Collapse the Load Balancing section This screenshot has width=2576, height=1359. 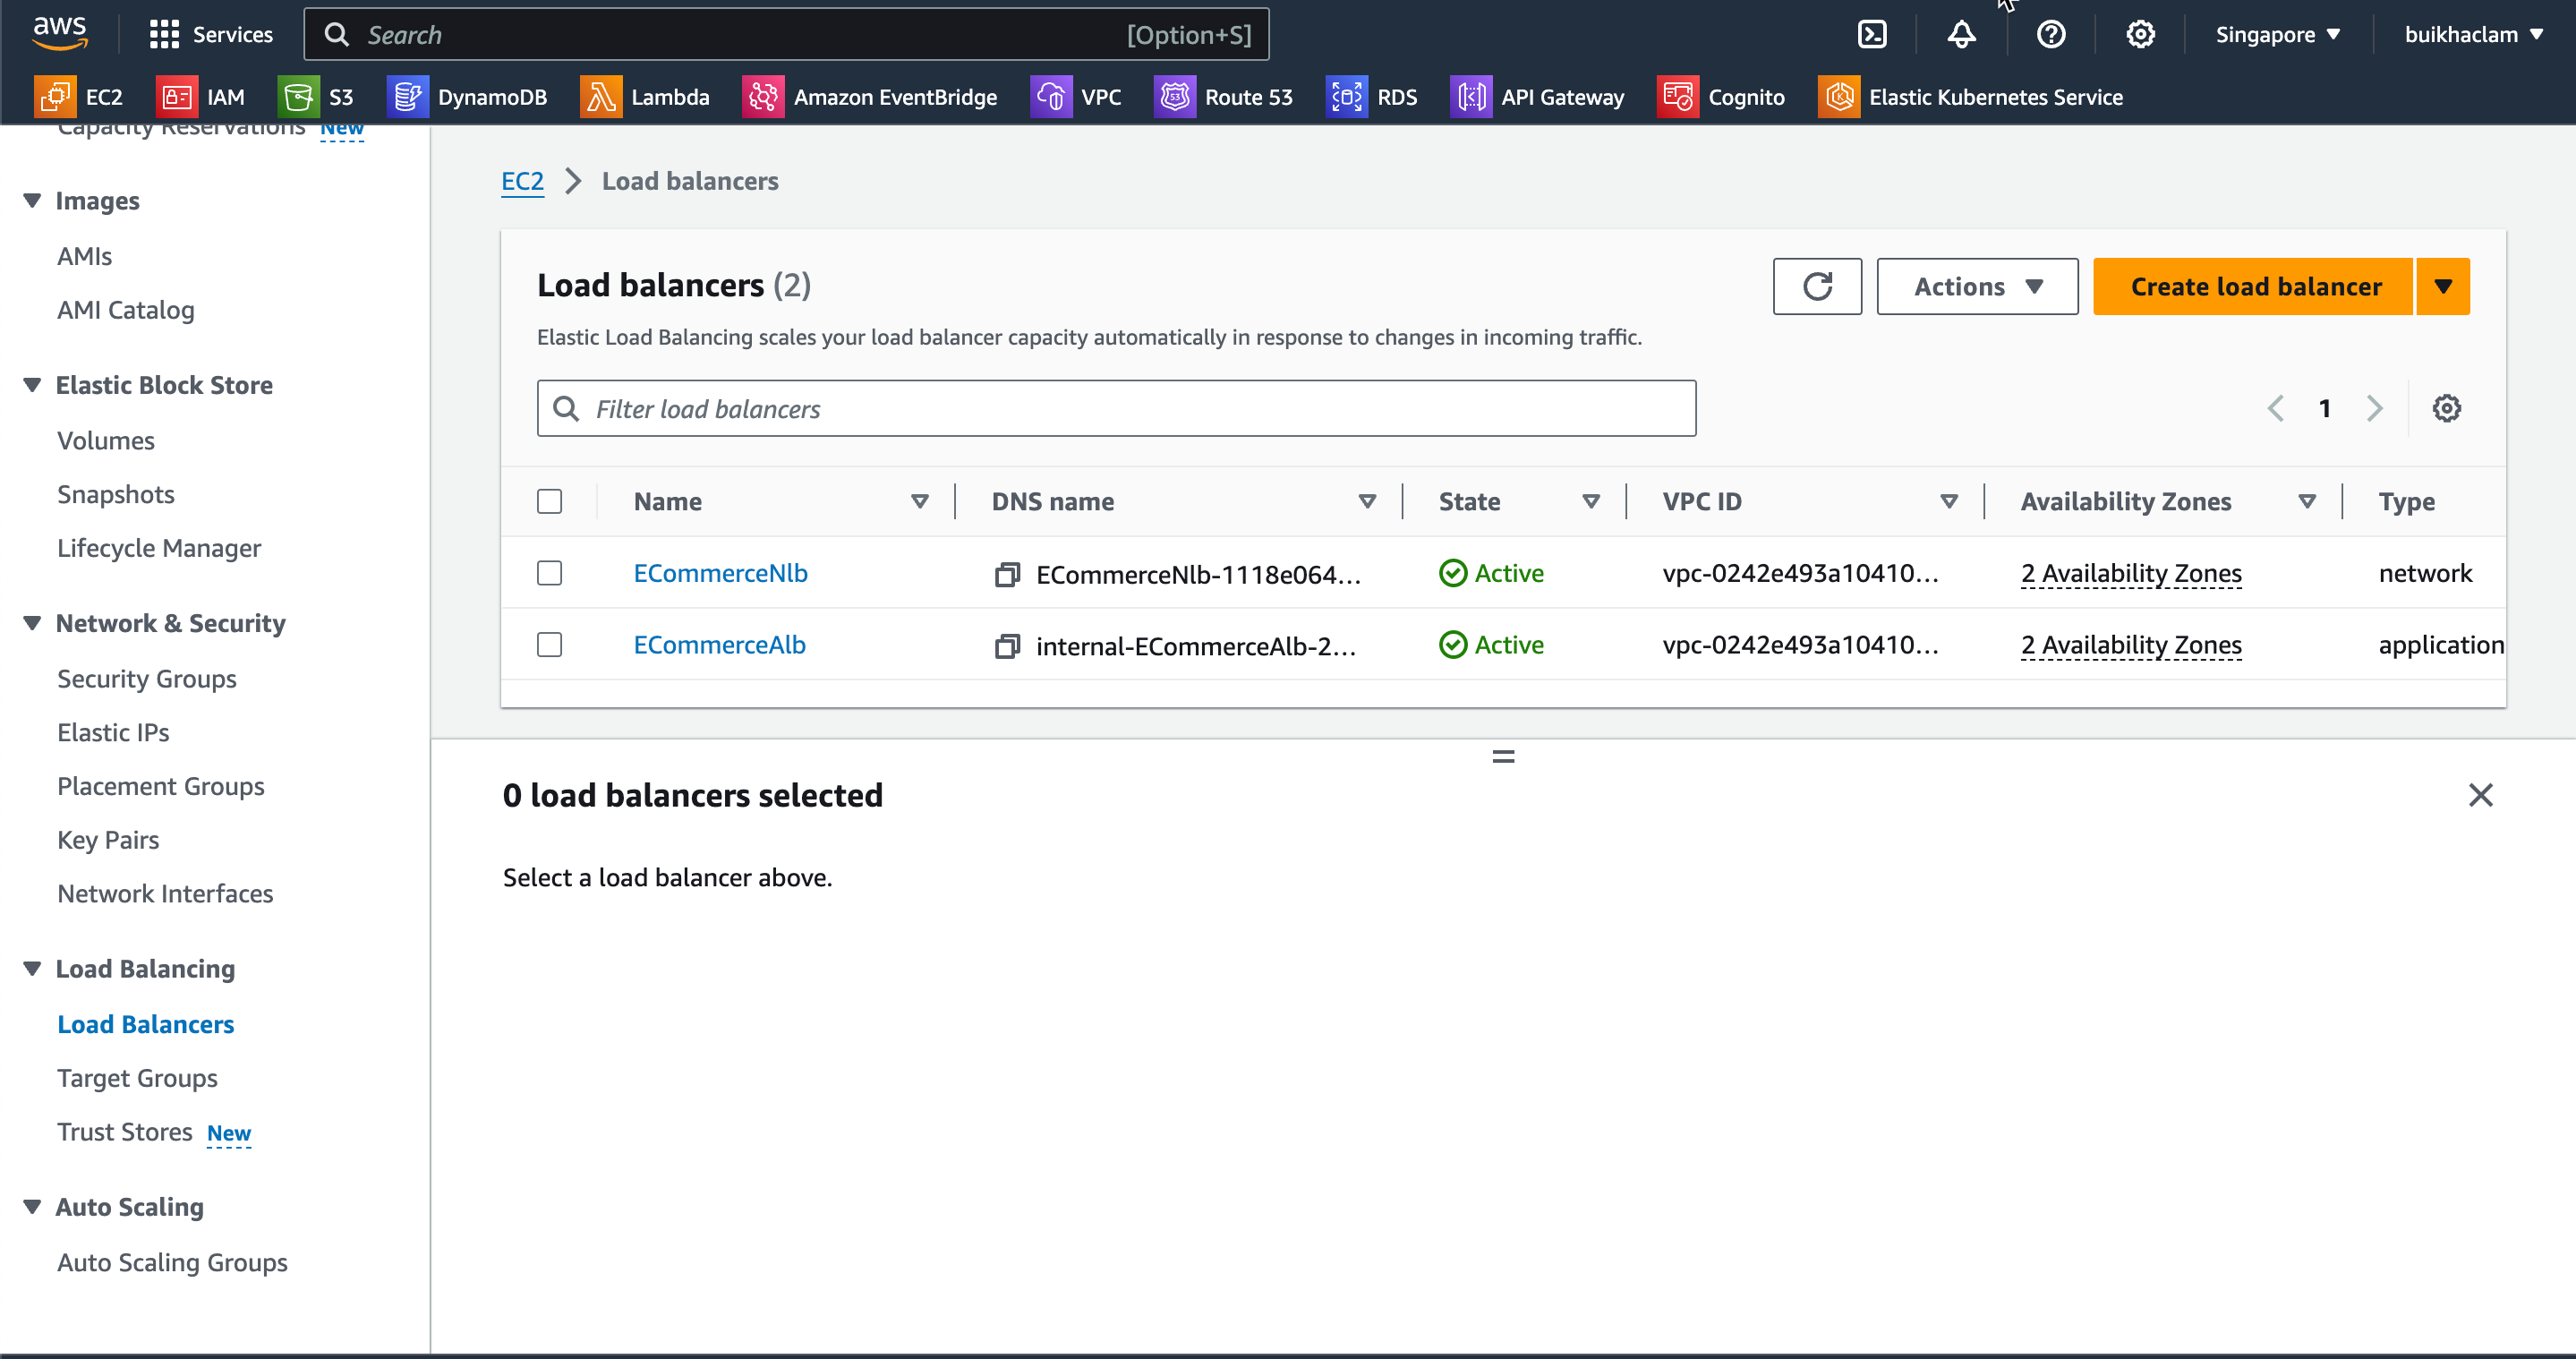coord(32,969)
